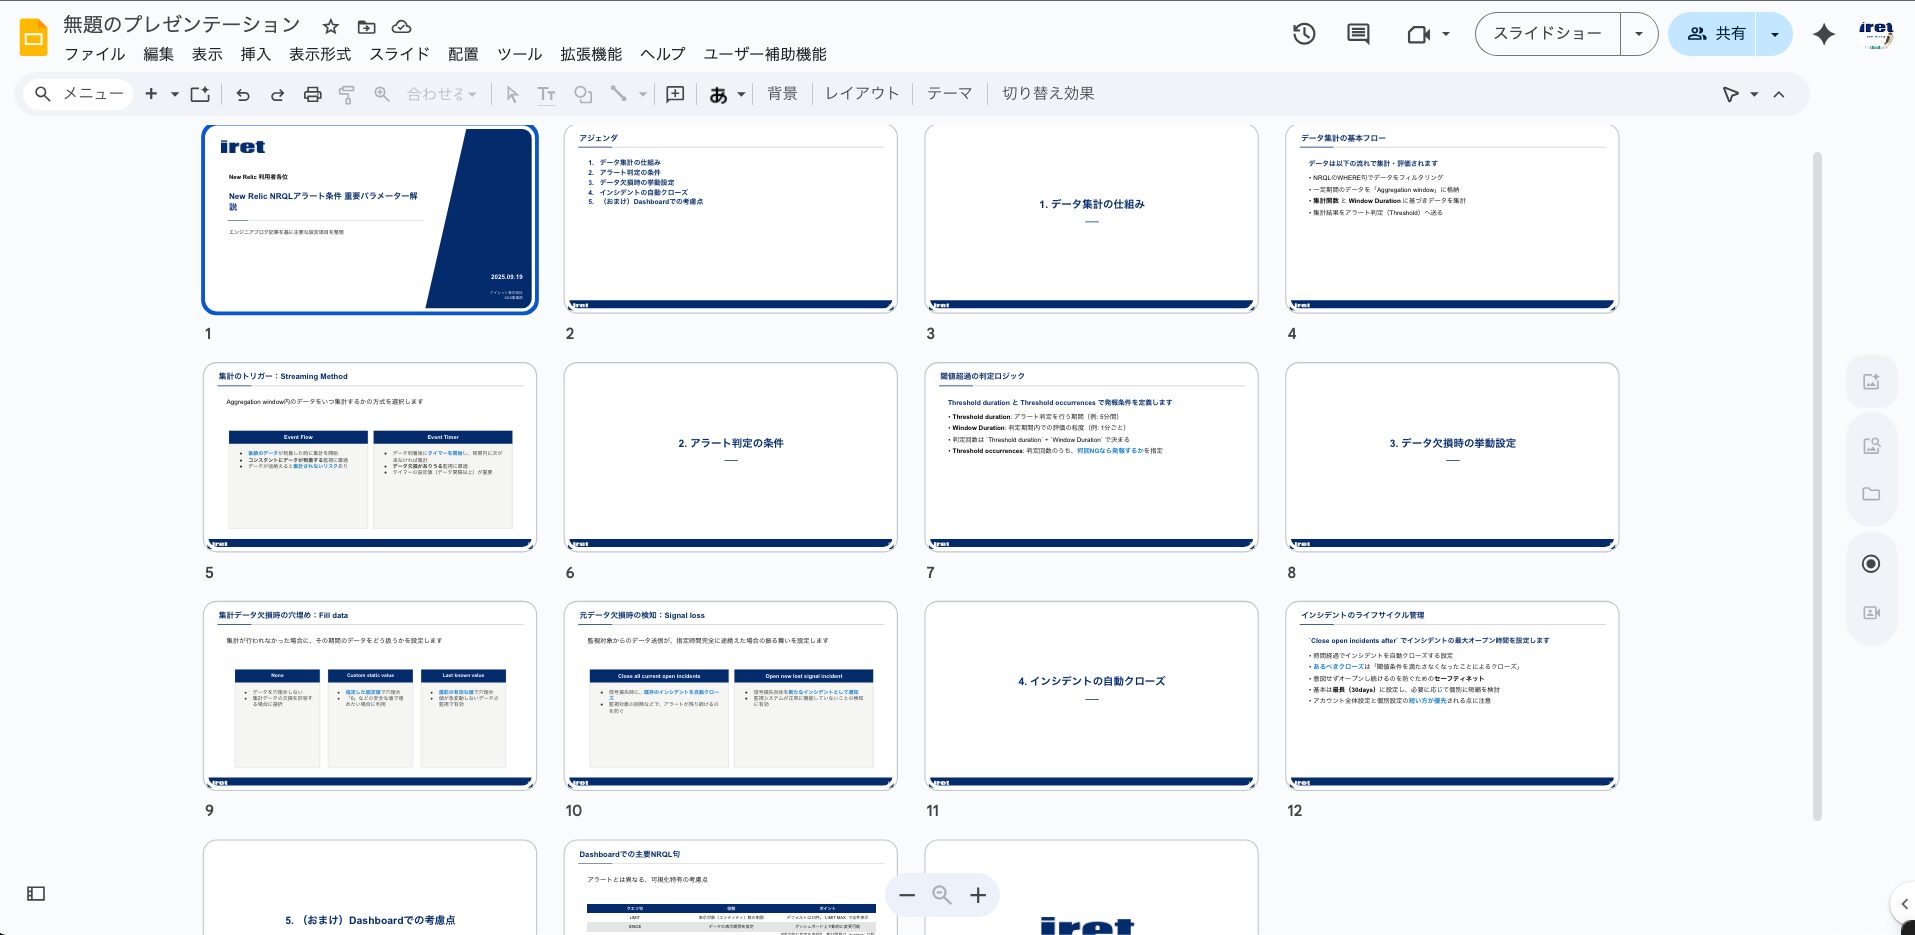The height and width of the screenshot is (935, 1915).
Task: Select slide 12 インシデントのライフサイクル管理 thumbnail
Action: pyautogui.click(x=1452, y=695)
